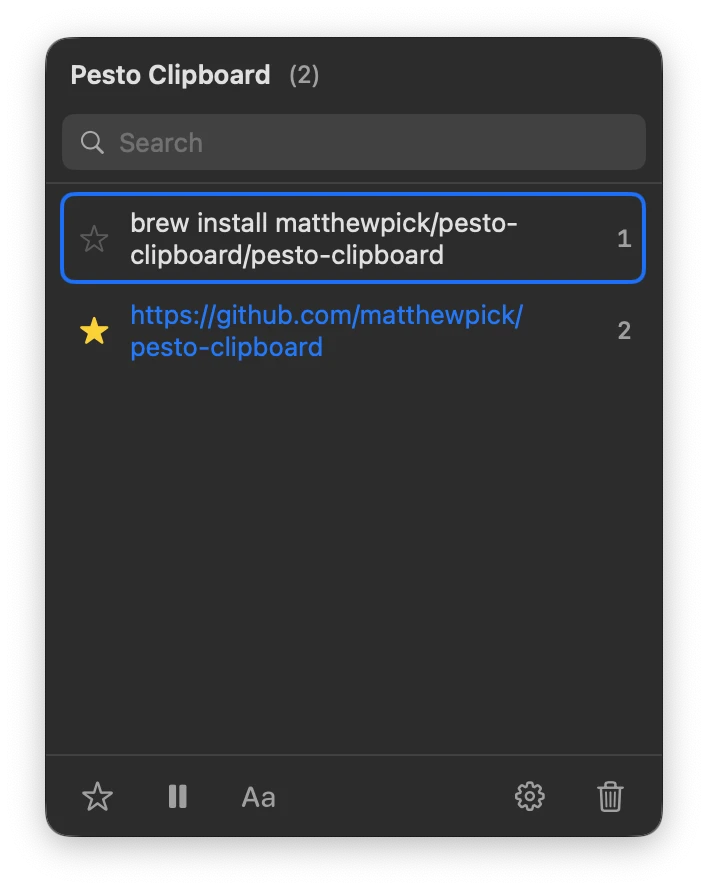Toggle the Aa case-sensitive option
The width and height of the screenshot is (708, 890).
(258, 797)
